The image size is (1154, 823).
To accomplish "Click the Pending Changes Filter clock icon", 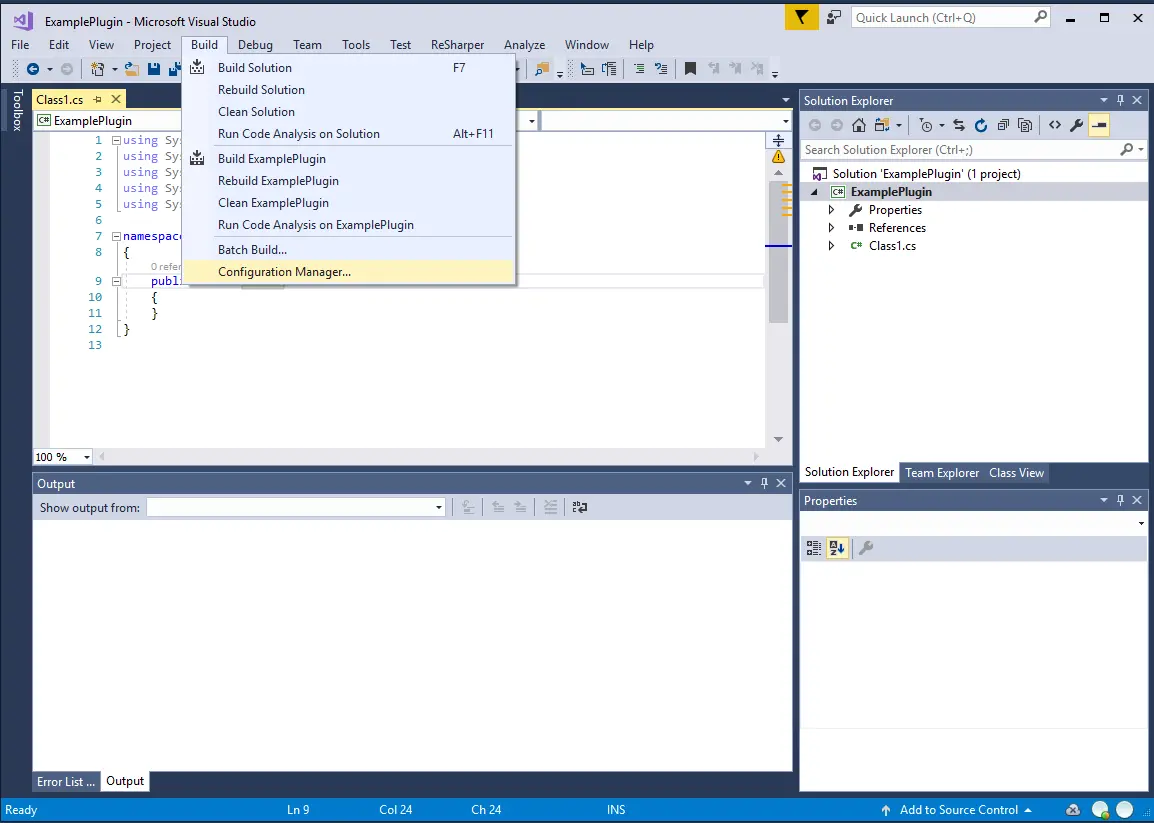I will tap(926, 125).
